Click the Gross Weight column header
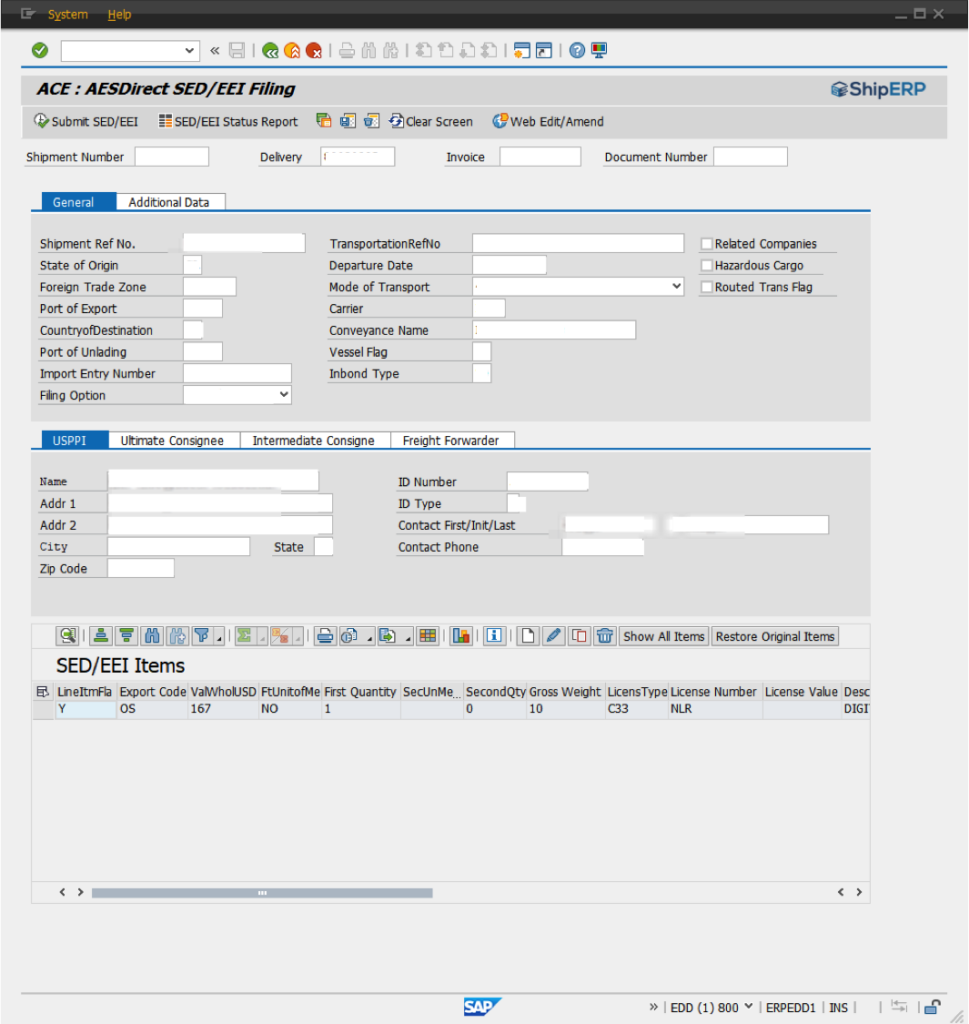This screenshot has width=969, height=1024. [565, 692]
